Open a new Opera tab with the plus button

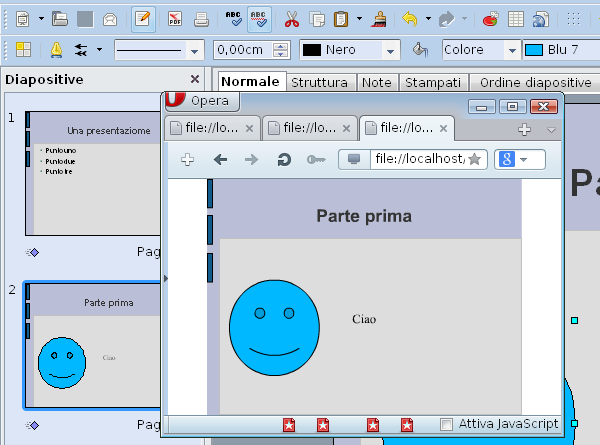click(x=524, y=129)
